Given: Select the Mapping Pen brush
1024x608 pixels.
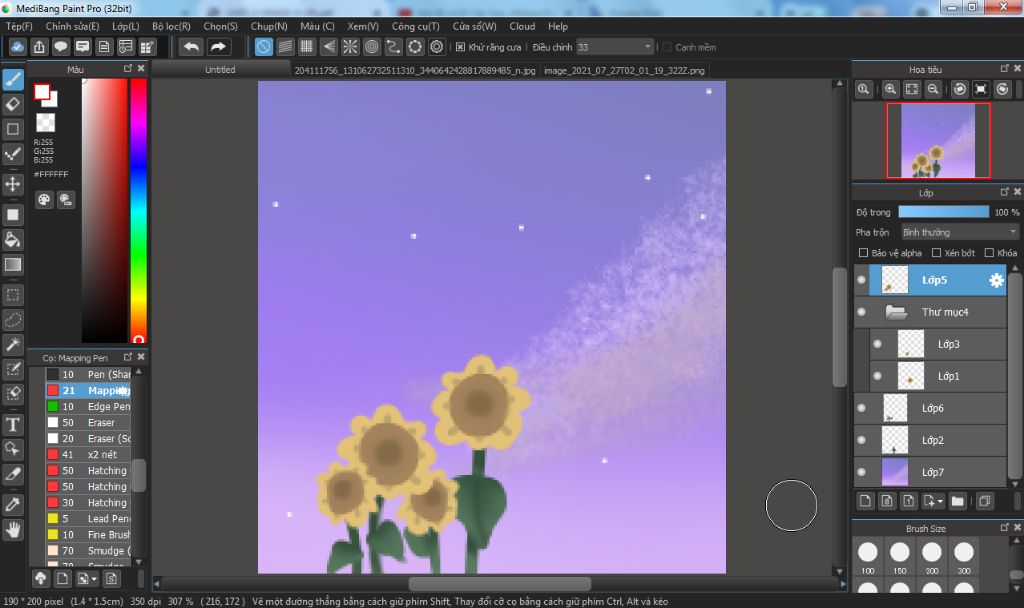Looking at the screenshot, I should (x=88, y=391).
